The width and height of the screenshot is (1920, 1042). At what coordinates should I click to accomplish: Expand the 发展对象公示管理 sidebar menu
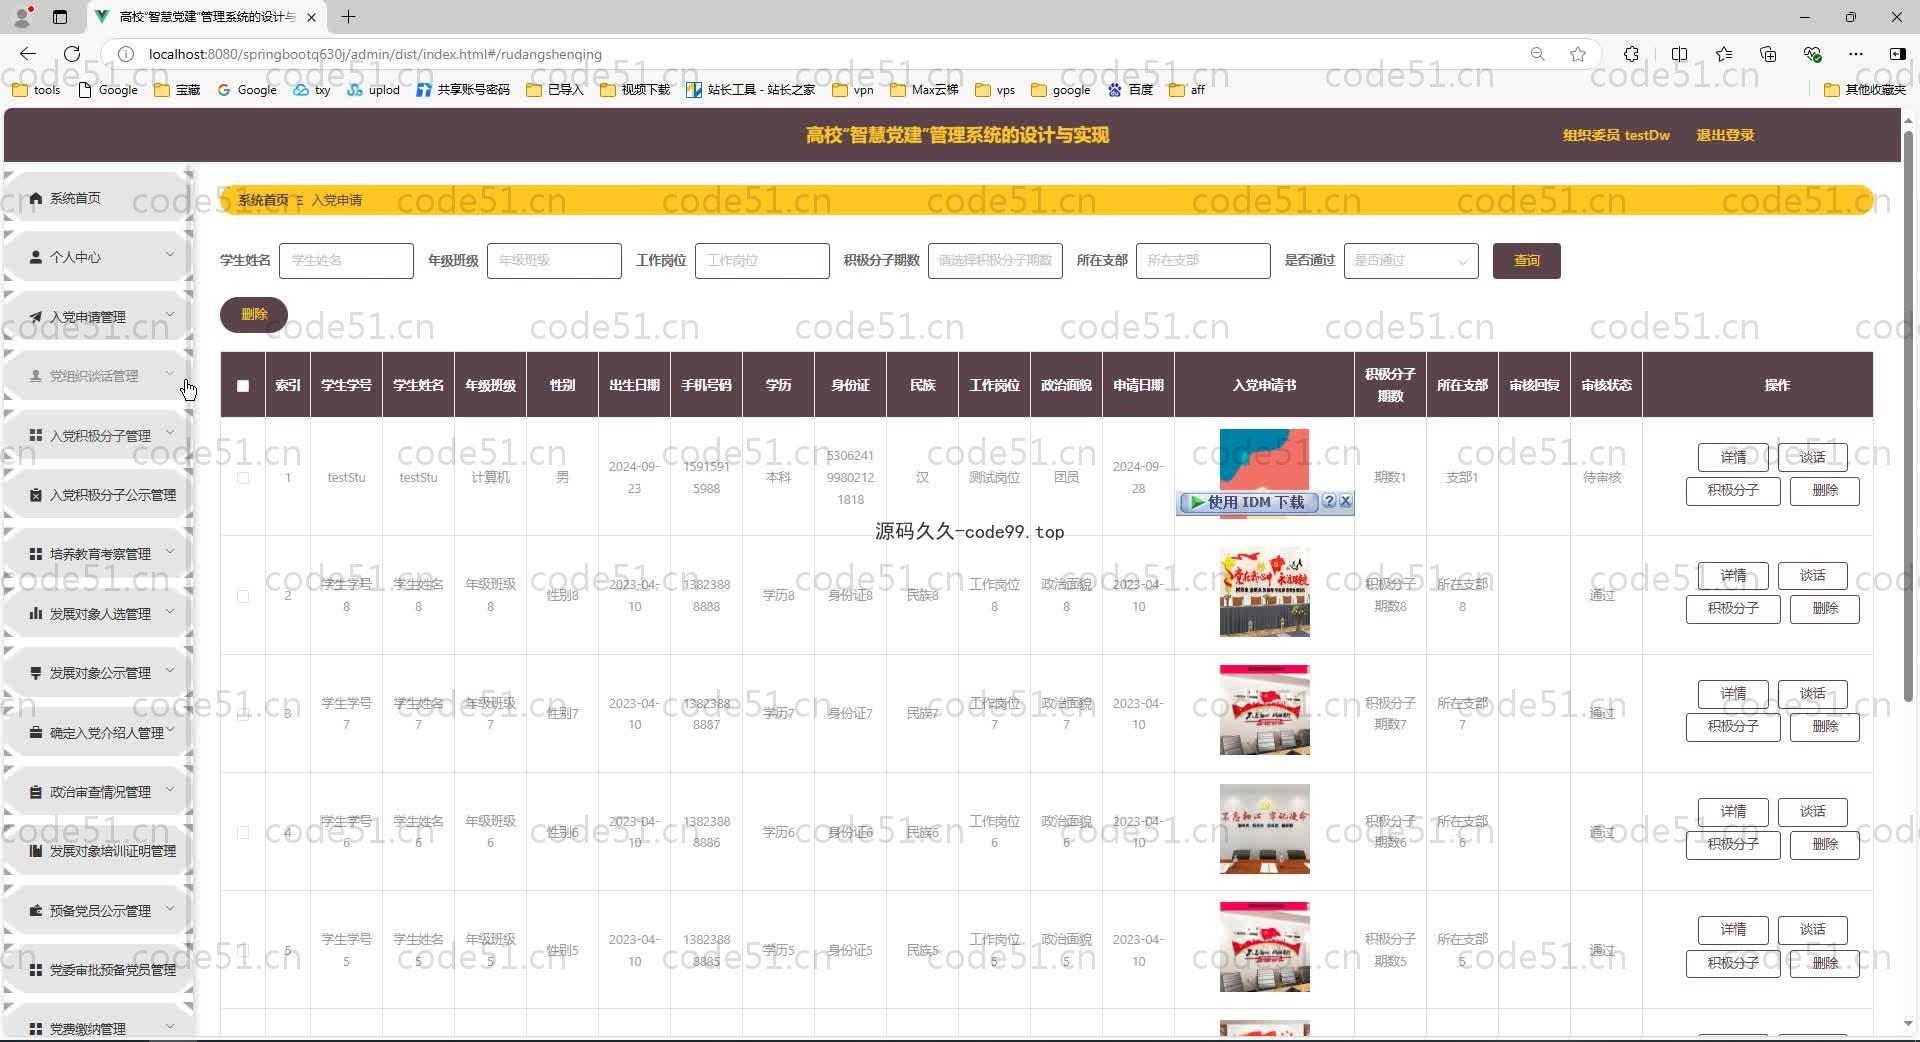point(169,670)
